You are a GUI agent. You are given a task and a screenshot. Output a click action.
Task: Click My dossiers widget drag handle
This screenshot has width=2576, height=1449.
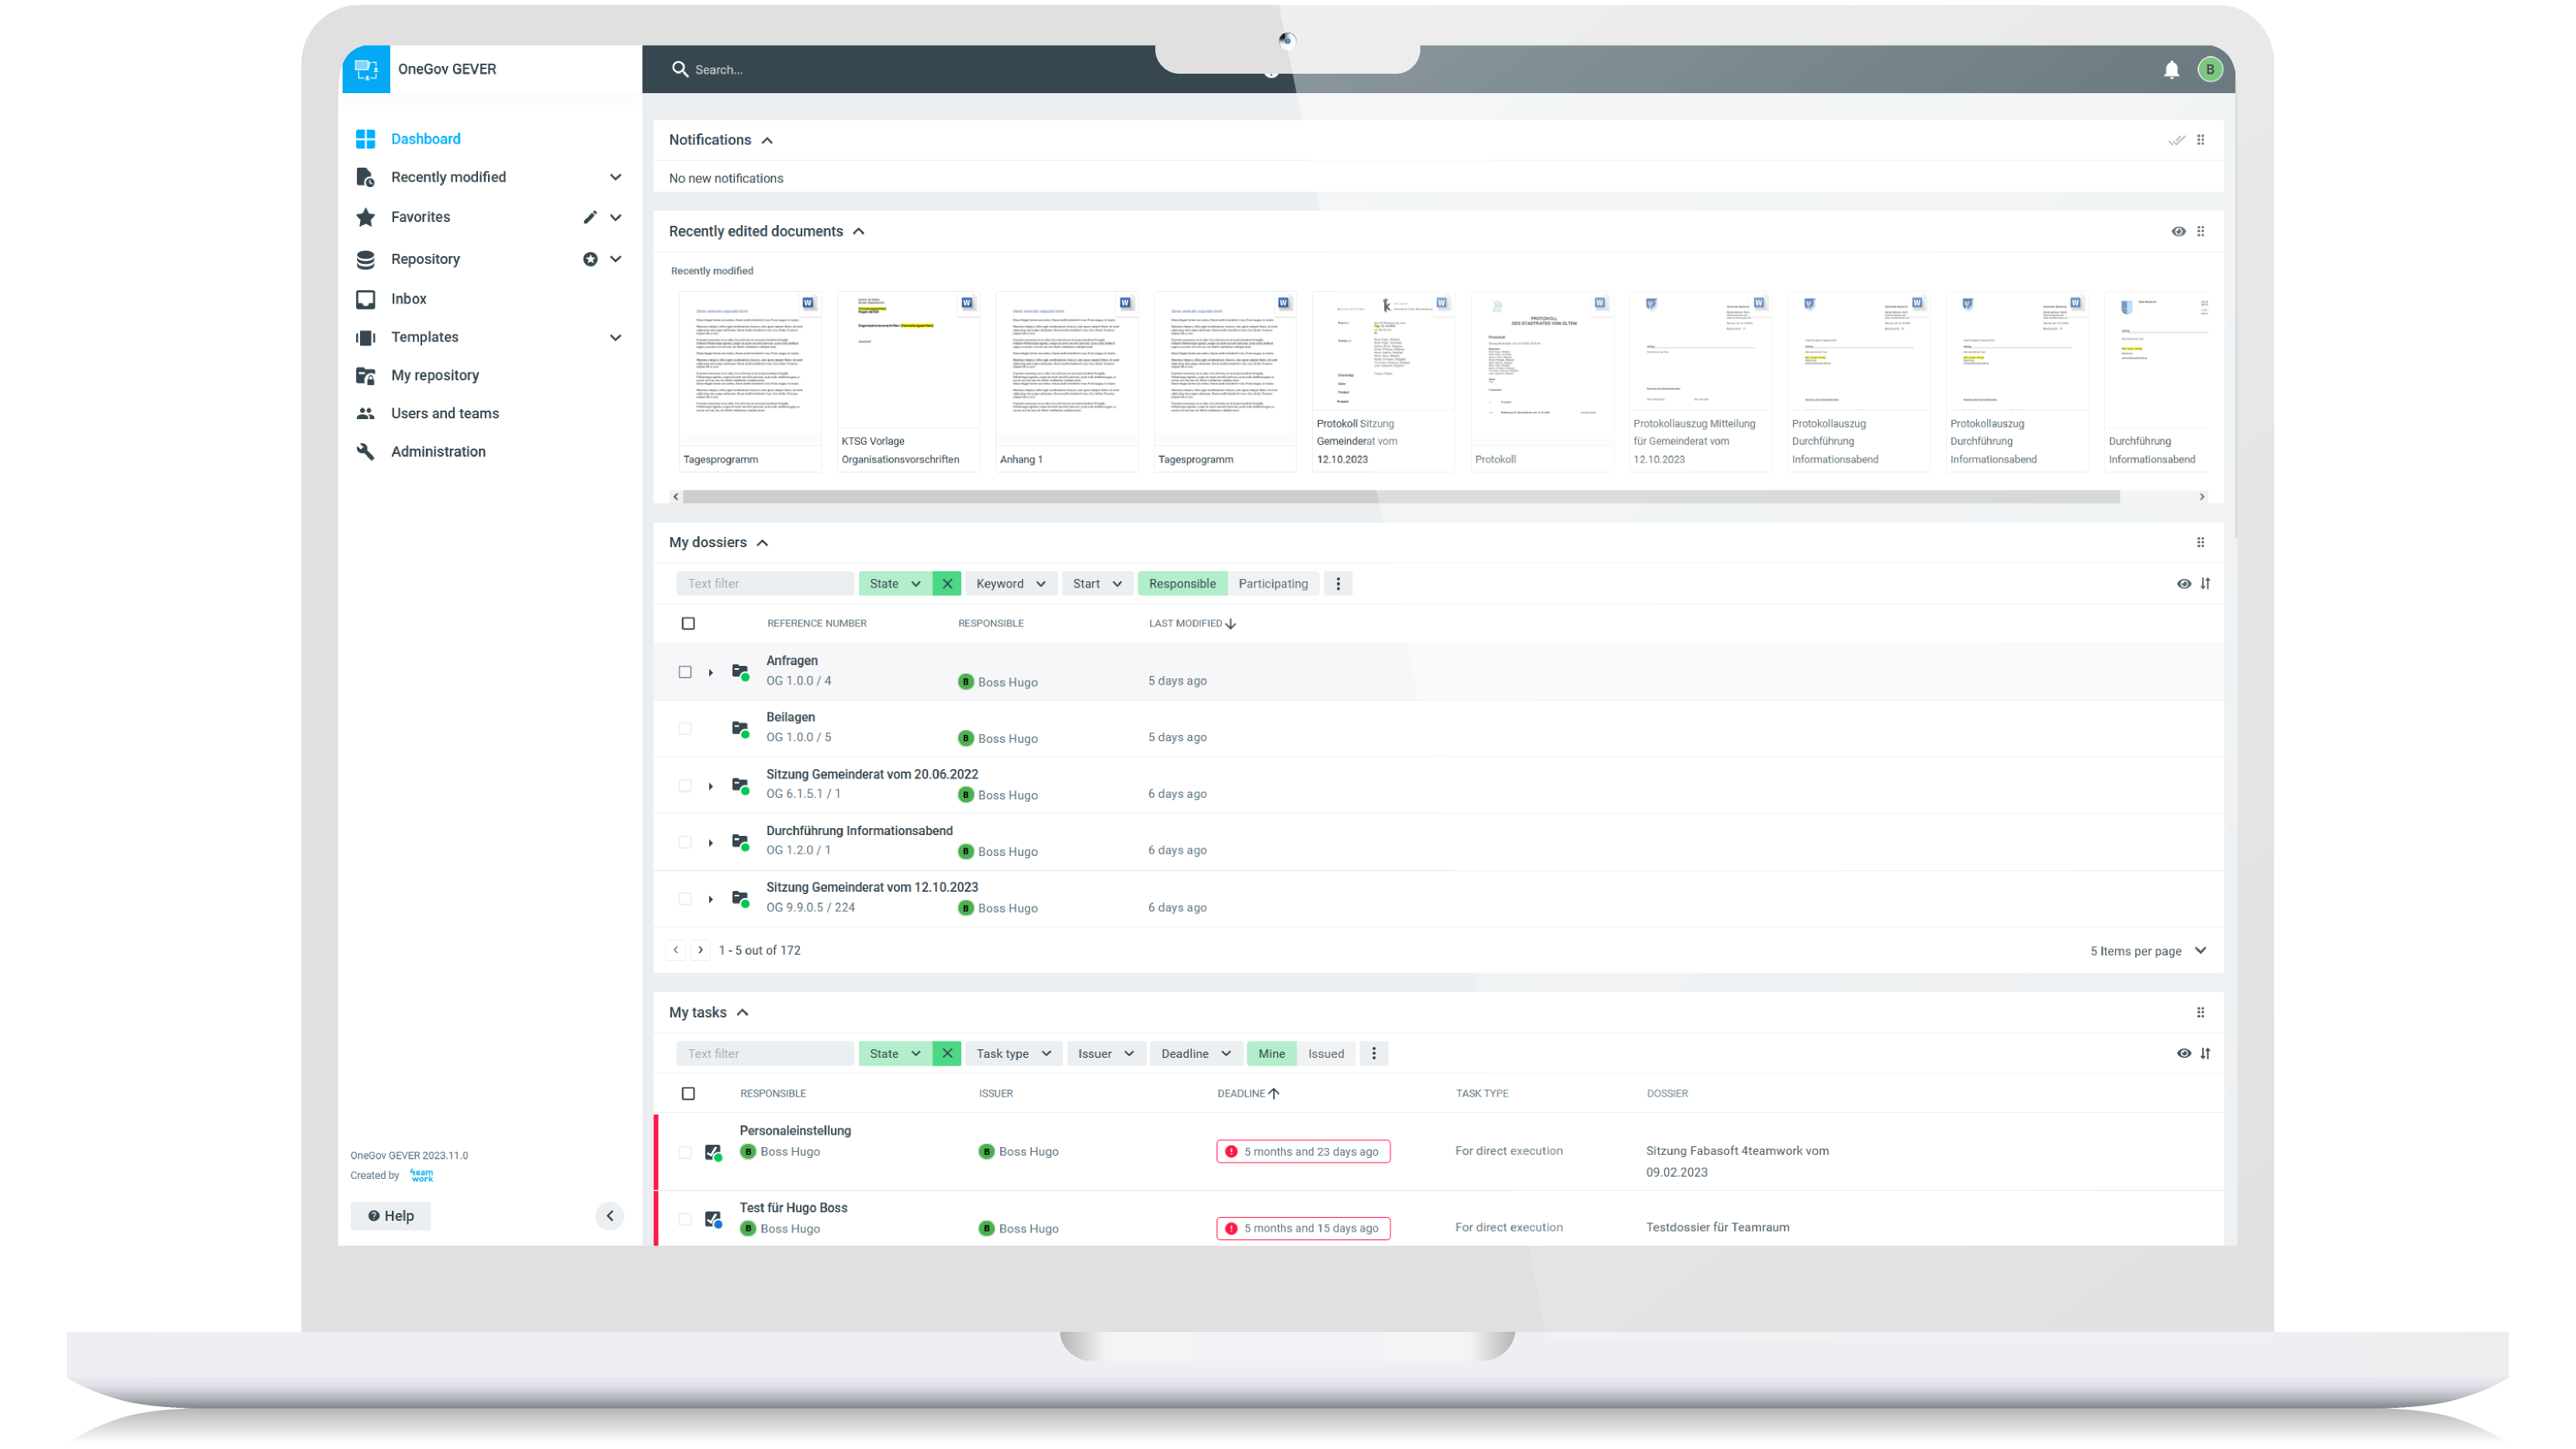click(x=2200, y=542)
